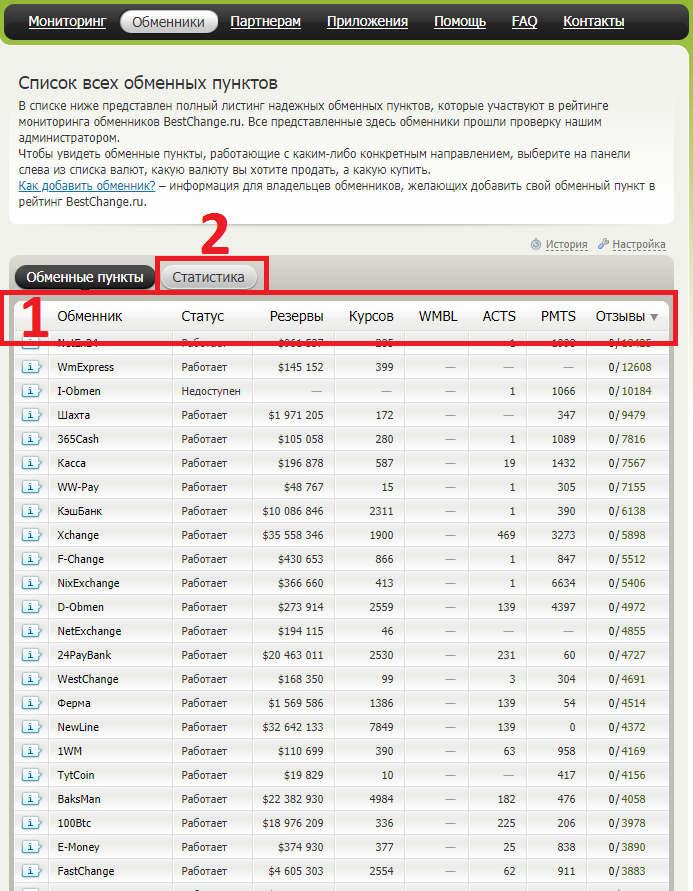
Task: Click reserve value $10 086 846
Action: pyautogui.click(x=293, y=511)
